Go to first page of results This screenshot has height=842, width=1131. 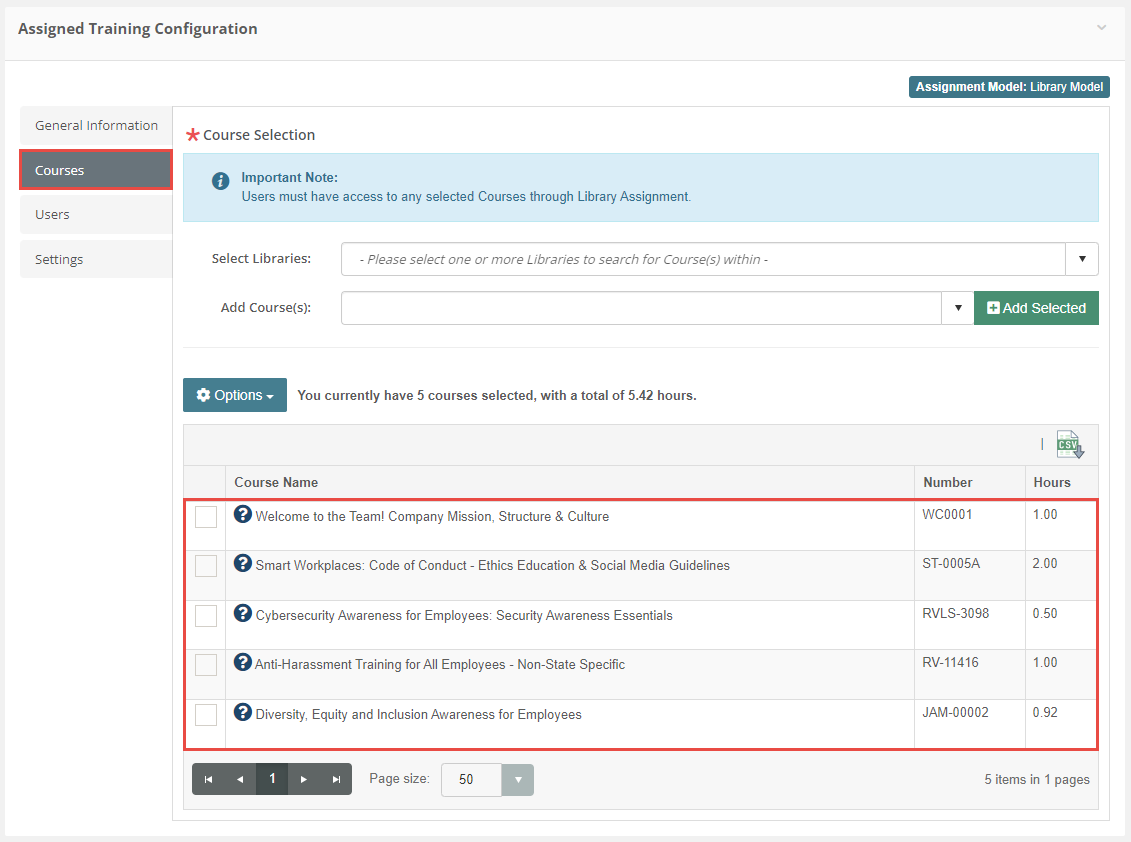click(x=208, y=779)
